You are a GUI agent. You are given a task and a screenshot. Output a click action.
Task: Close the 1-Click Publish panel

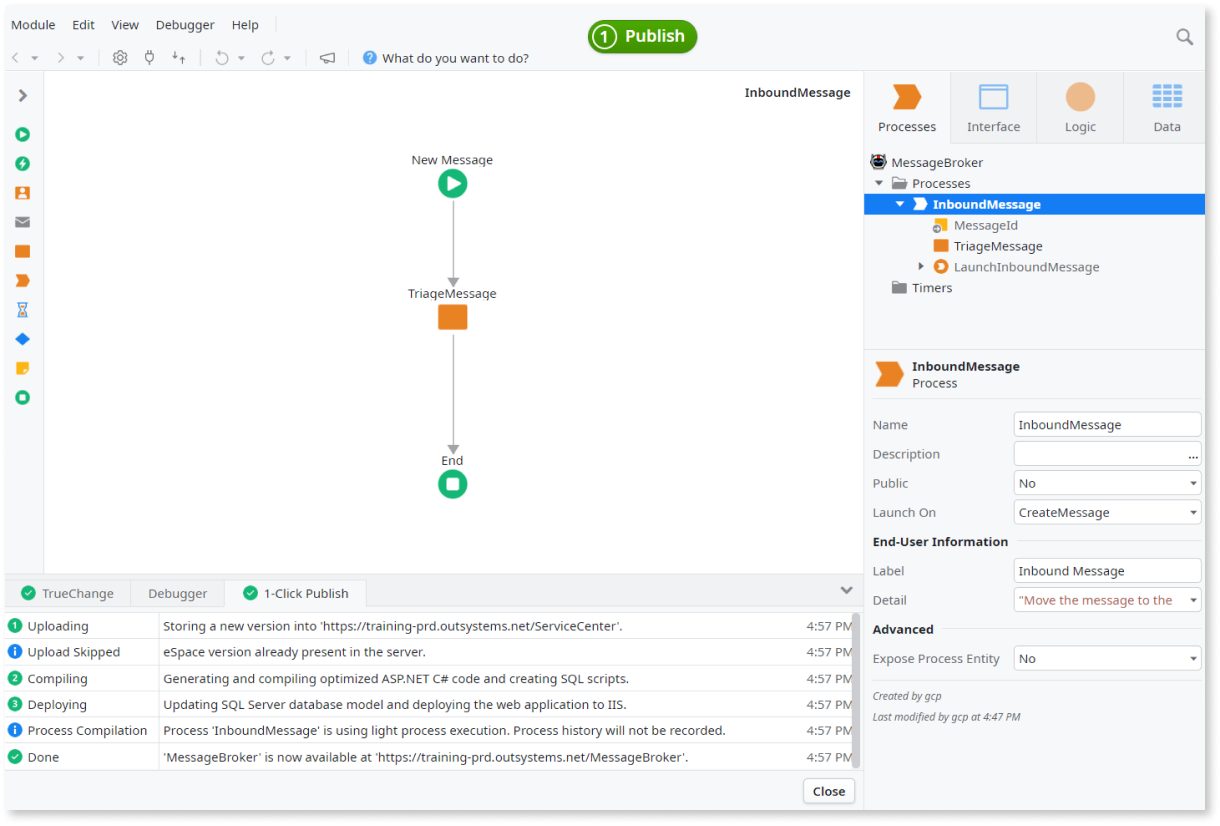pos(828,791)
